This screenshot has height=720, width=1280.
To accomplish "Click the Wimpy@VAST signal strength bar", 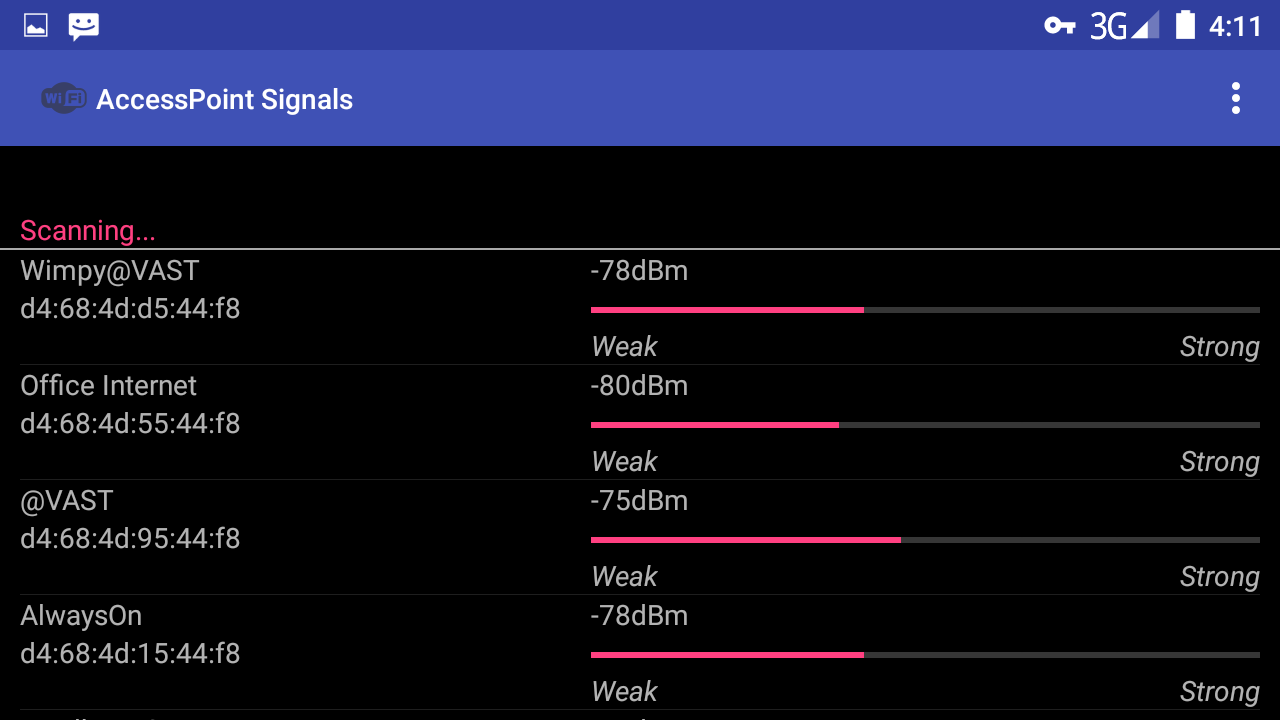I will click(925, 310).
